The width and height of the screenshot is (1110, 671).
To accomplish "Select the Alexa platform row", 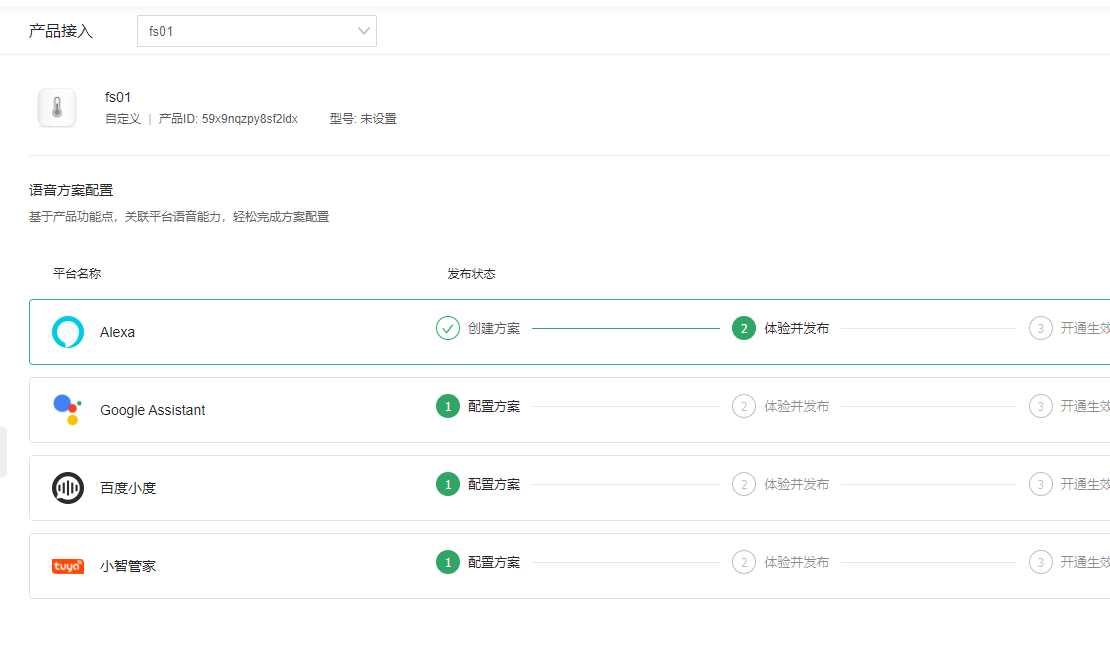I will [x=250, y=332].
